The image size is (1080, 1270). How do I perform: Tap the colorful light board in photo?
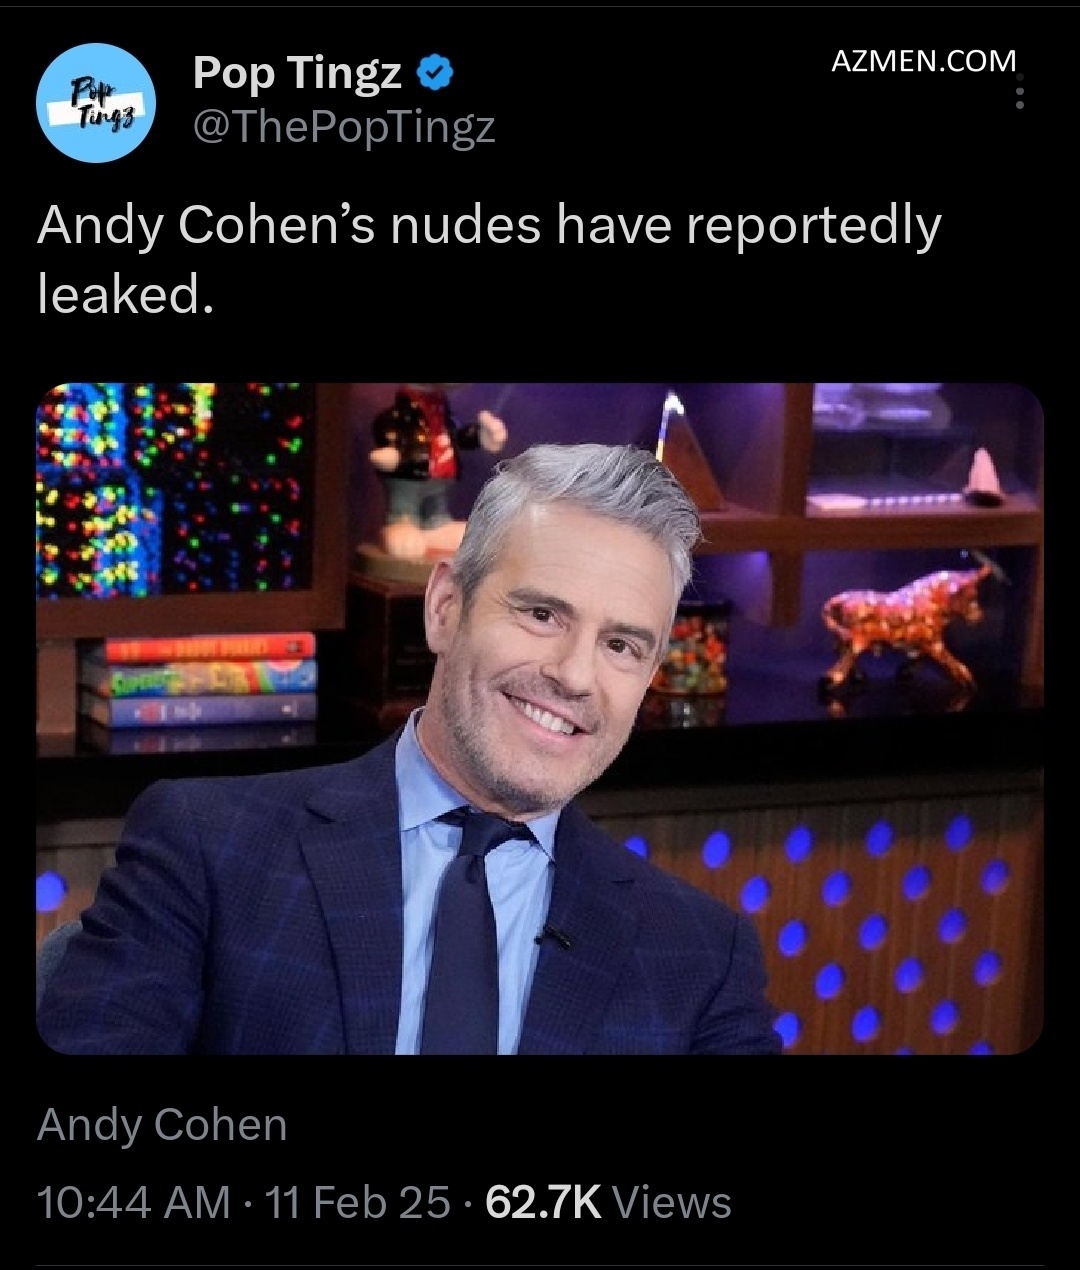point(172,490)
